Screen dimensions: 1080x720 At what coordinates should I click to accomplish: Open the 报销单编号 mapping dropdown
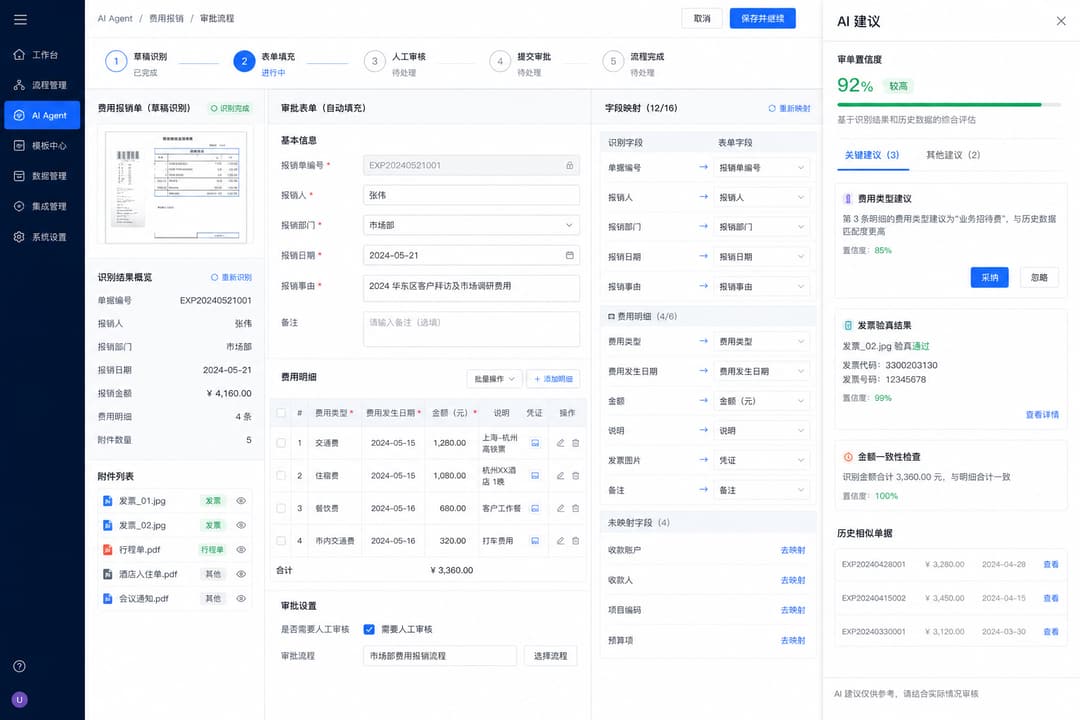point(762,167)
